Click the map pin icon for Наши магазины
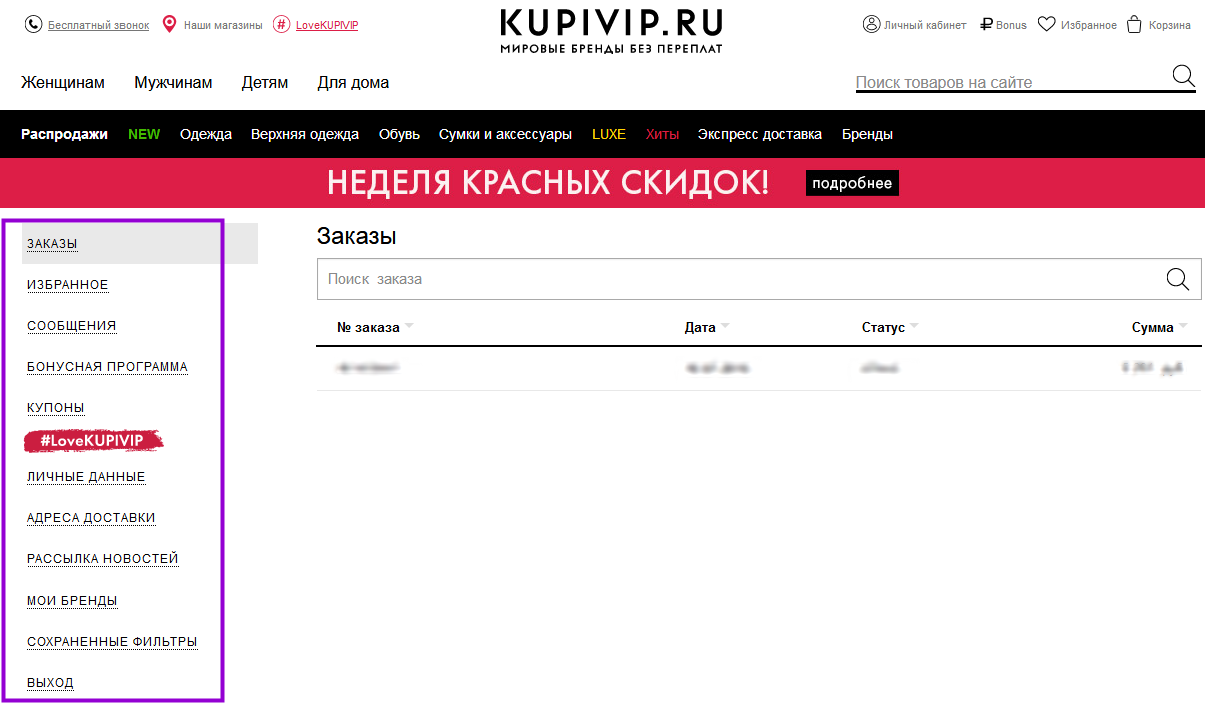This screenshot has height=716, width=1205. 169,24
